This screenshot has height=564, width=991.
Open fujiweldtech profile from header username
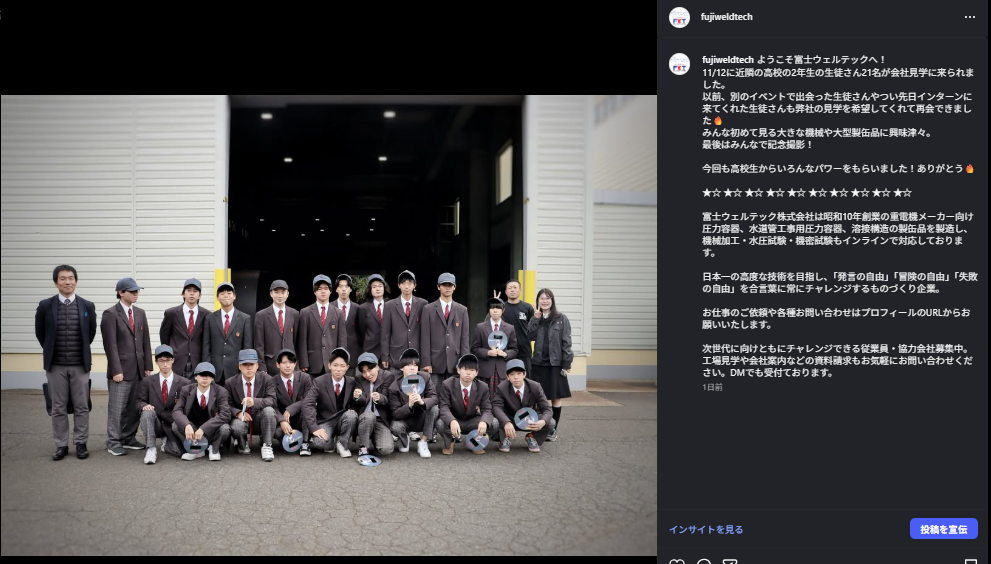coord(727,17)
